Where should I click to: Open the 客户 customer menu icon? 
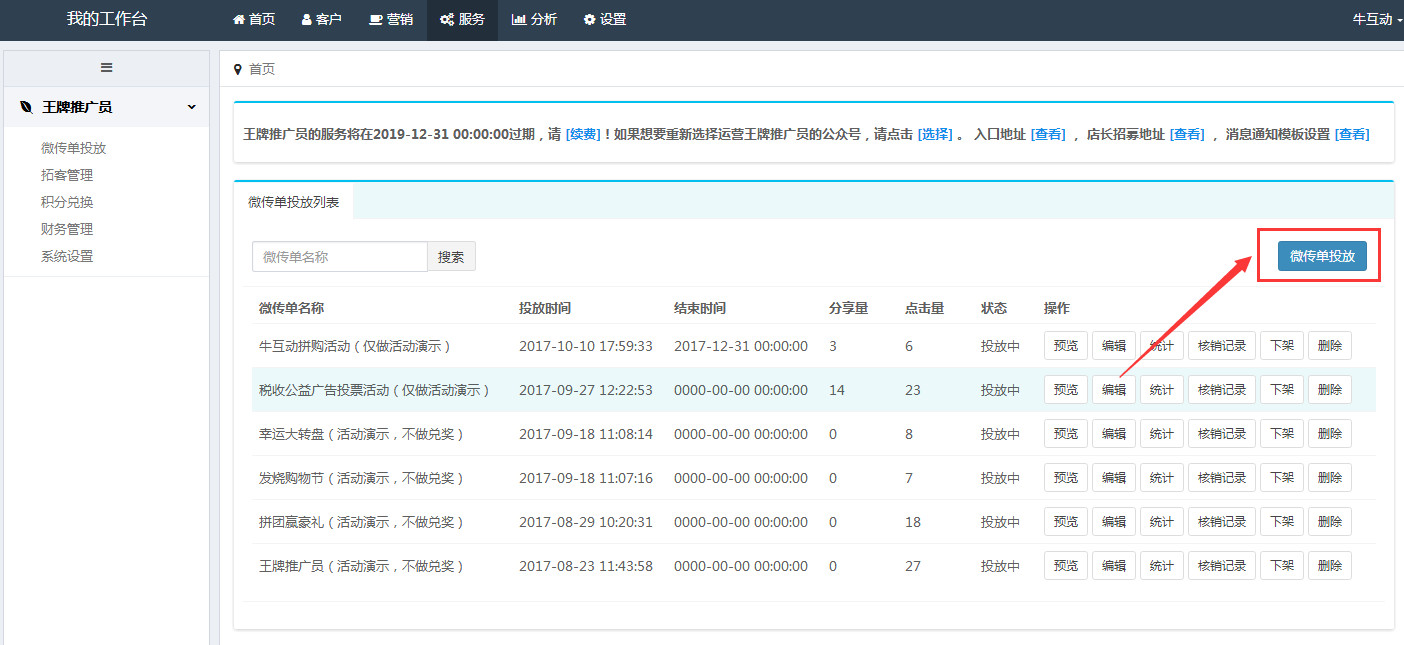pyautogui.click(x=321, y=20)
